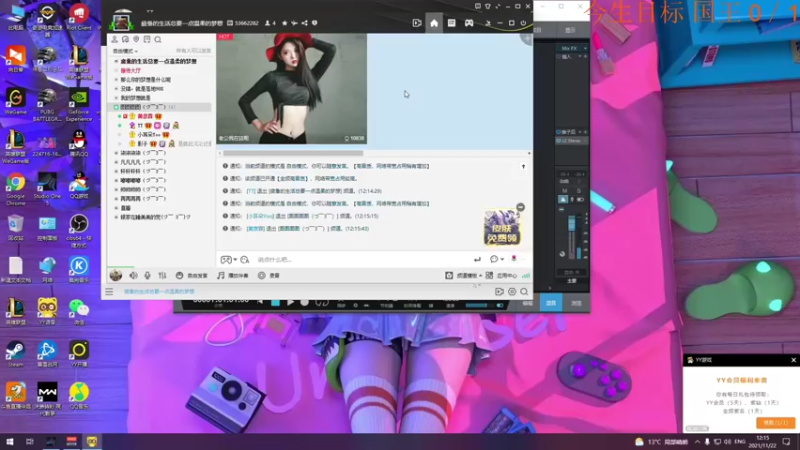Click the search icon at YY bottom-right
800x450 pixels.
coord(524,292)
